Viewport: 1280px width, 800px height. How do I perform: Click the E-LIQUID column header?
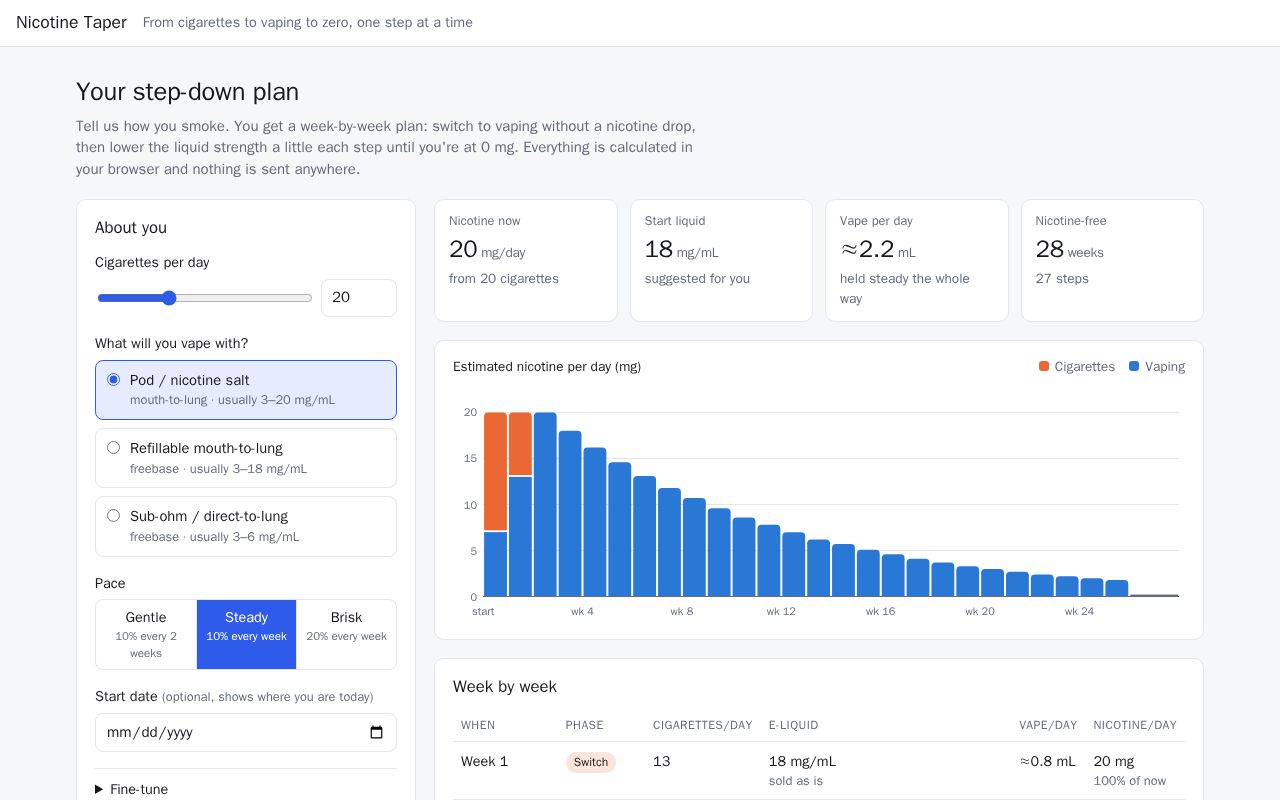[x=793, y=725]
